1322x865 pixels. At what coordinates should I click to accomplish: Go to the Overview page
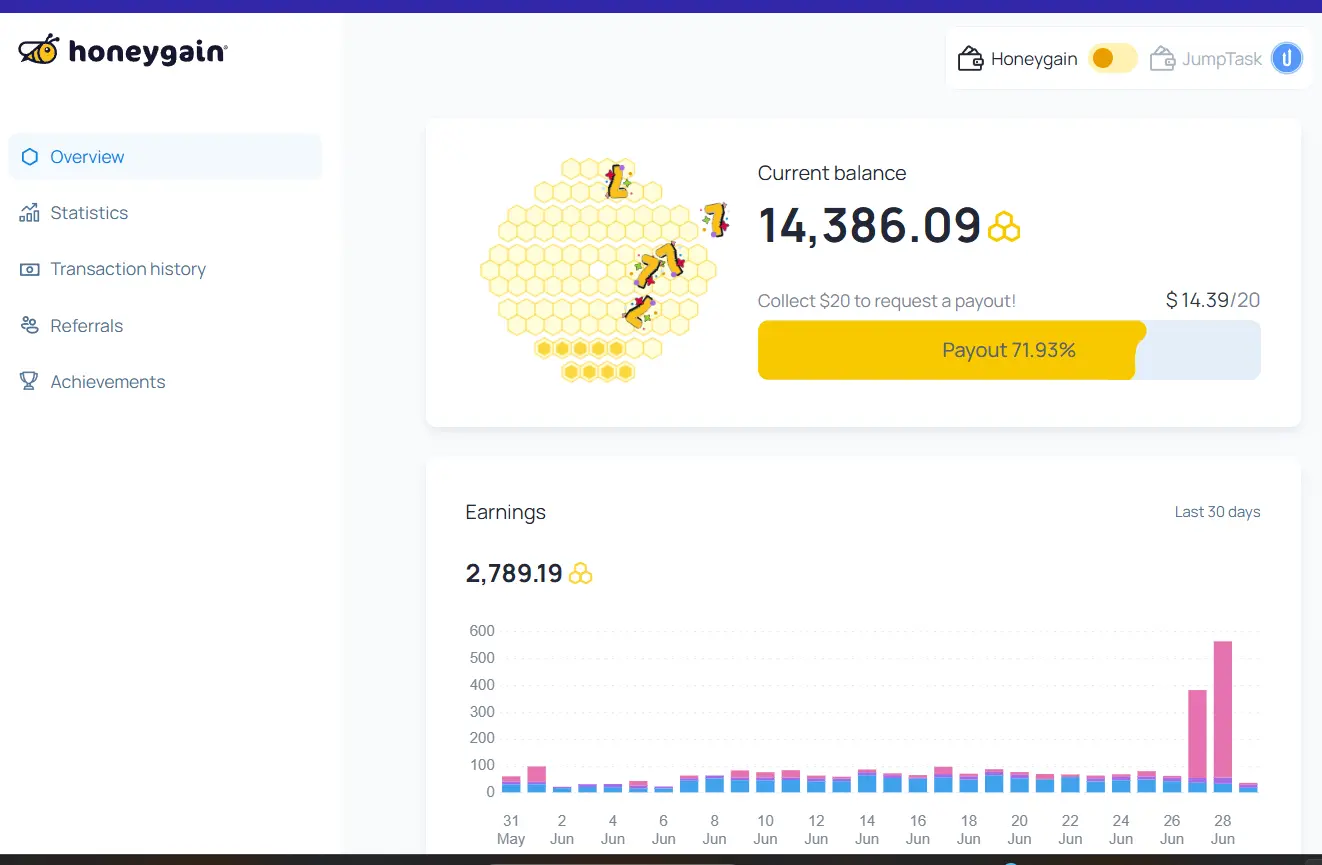pyautogui.click(x=165, y=157)
